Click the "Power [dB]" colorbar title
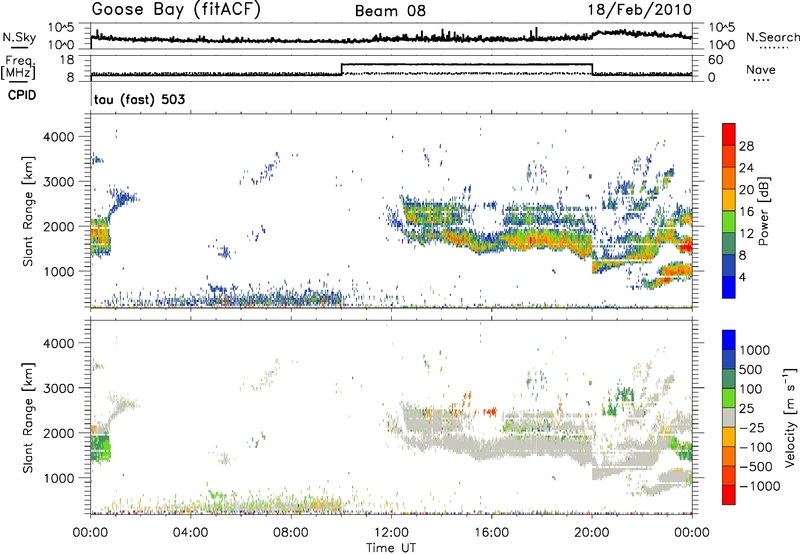800x554 pixels. 763,211
